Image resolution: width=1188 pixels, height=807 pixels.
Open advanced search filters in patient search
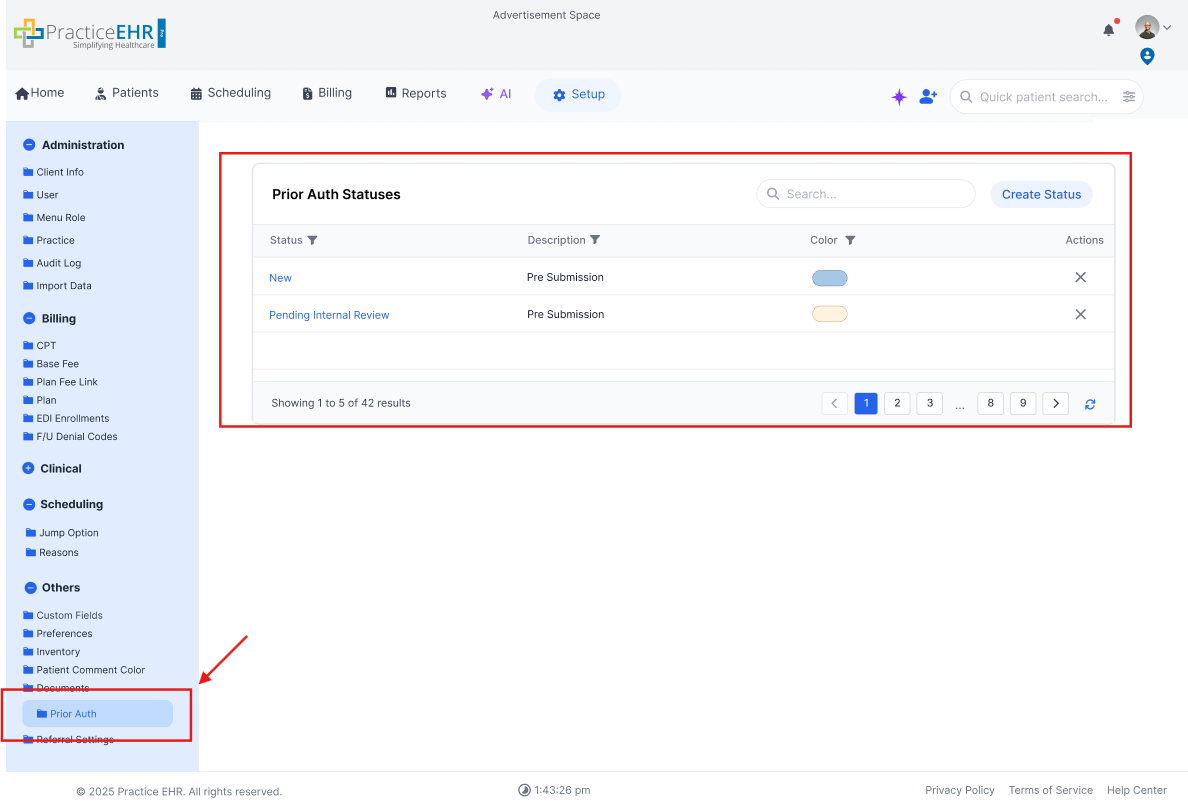click(x=1129, y=96)
